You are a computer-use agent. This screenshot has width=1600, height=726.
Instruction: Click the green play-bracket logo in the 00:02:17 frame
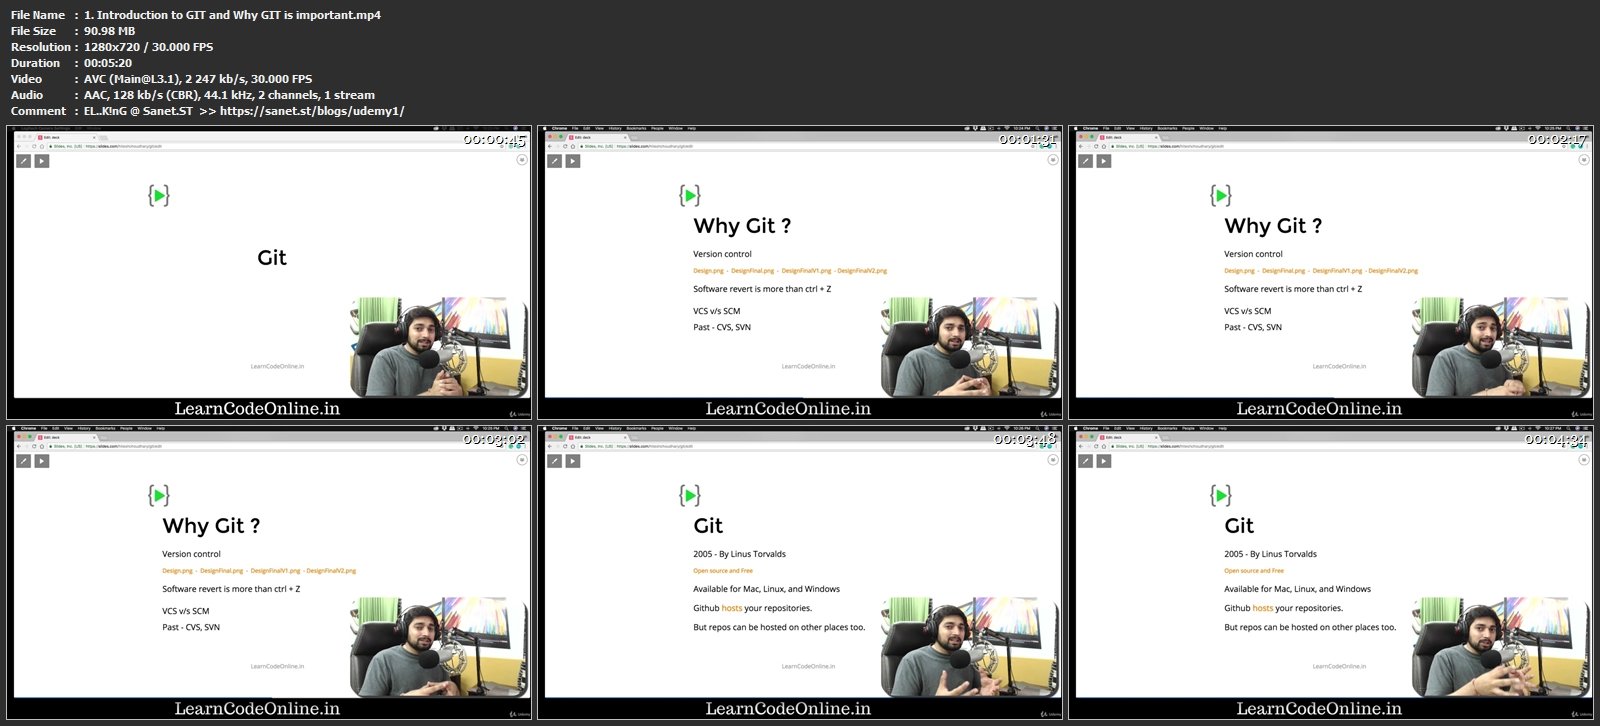point(1221,195)
